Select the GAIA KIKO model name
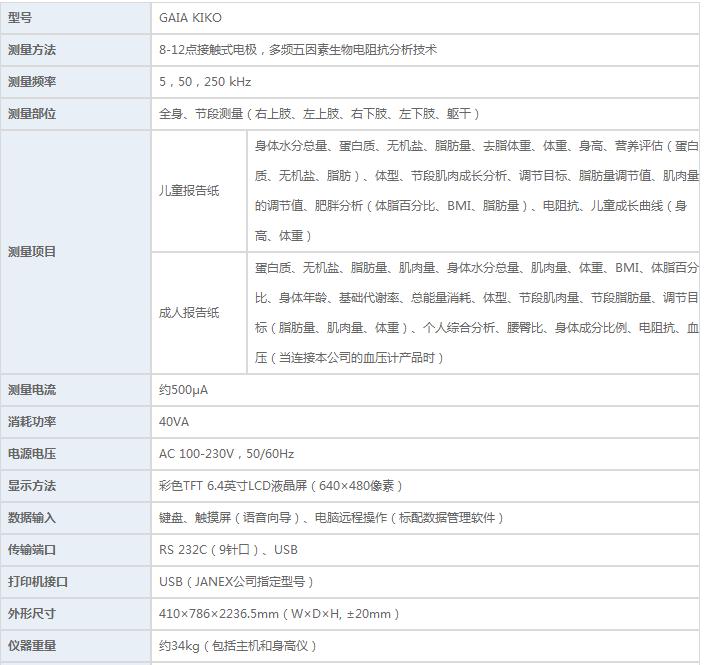 pyautogui.click(x=190, y=18)
